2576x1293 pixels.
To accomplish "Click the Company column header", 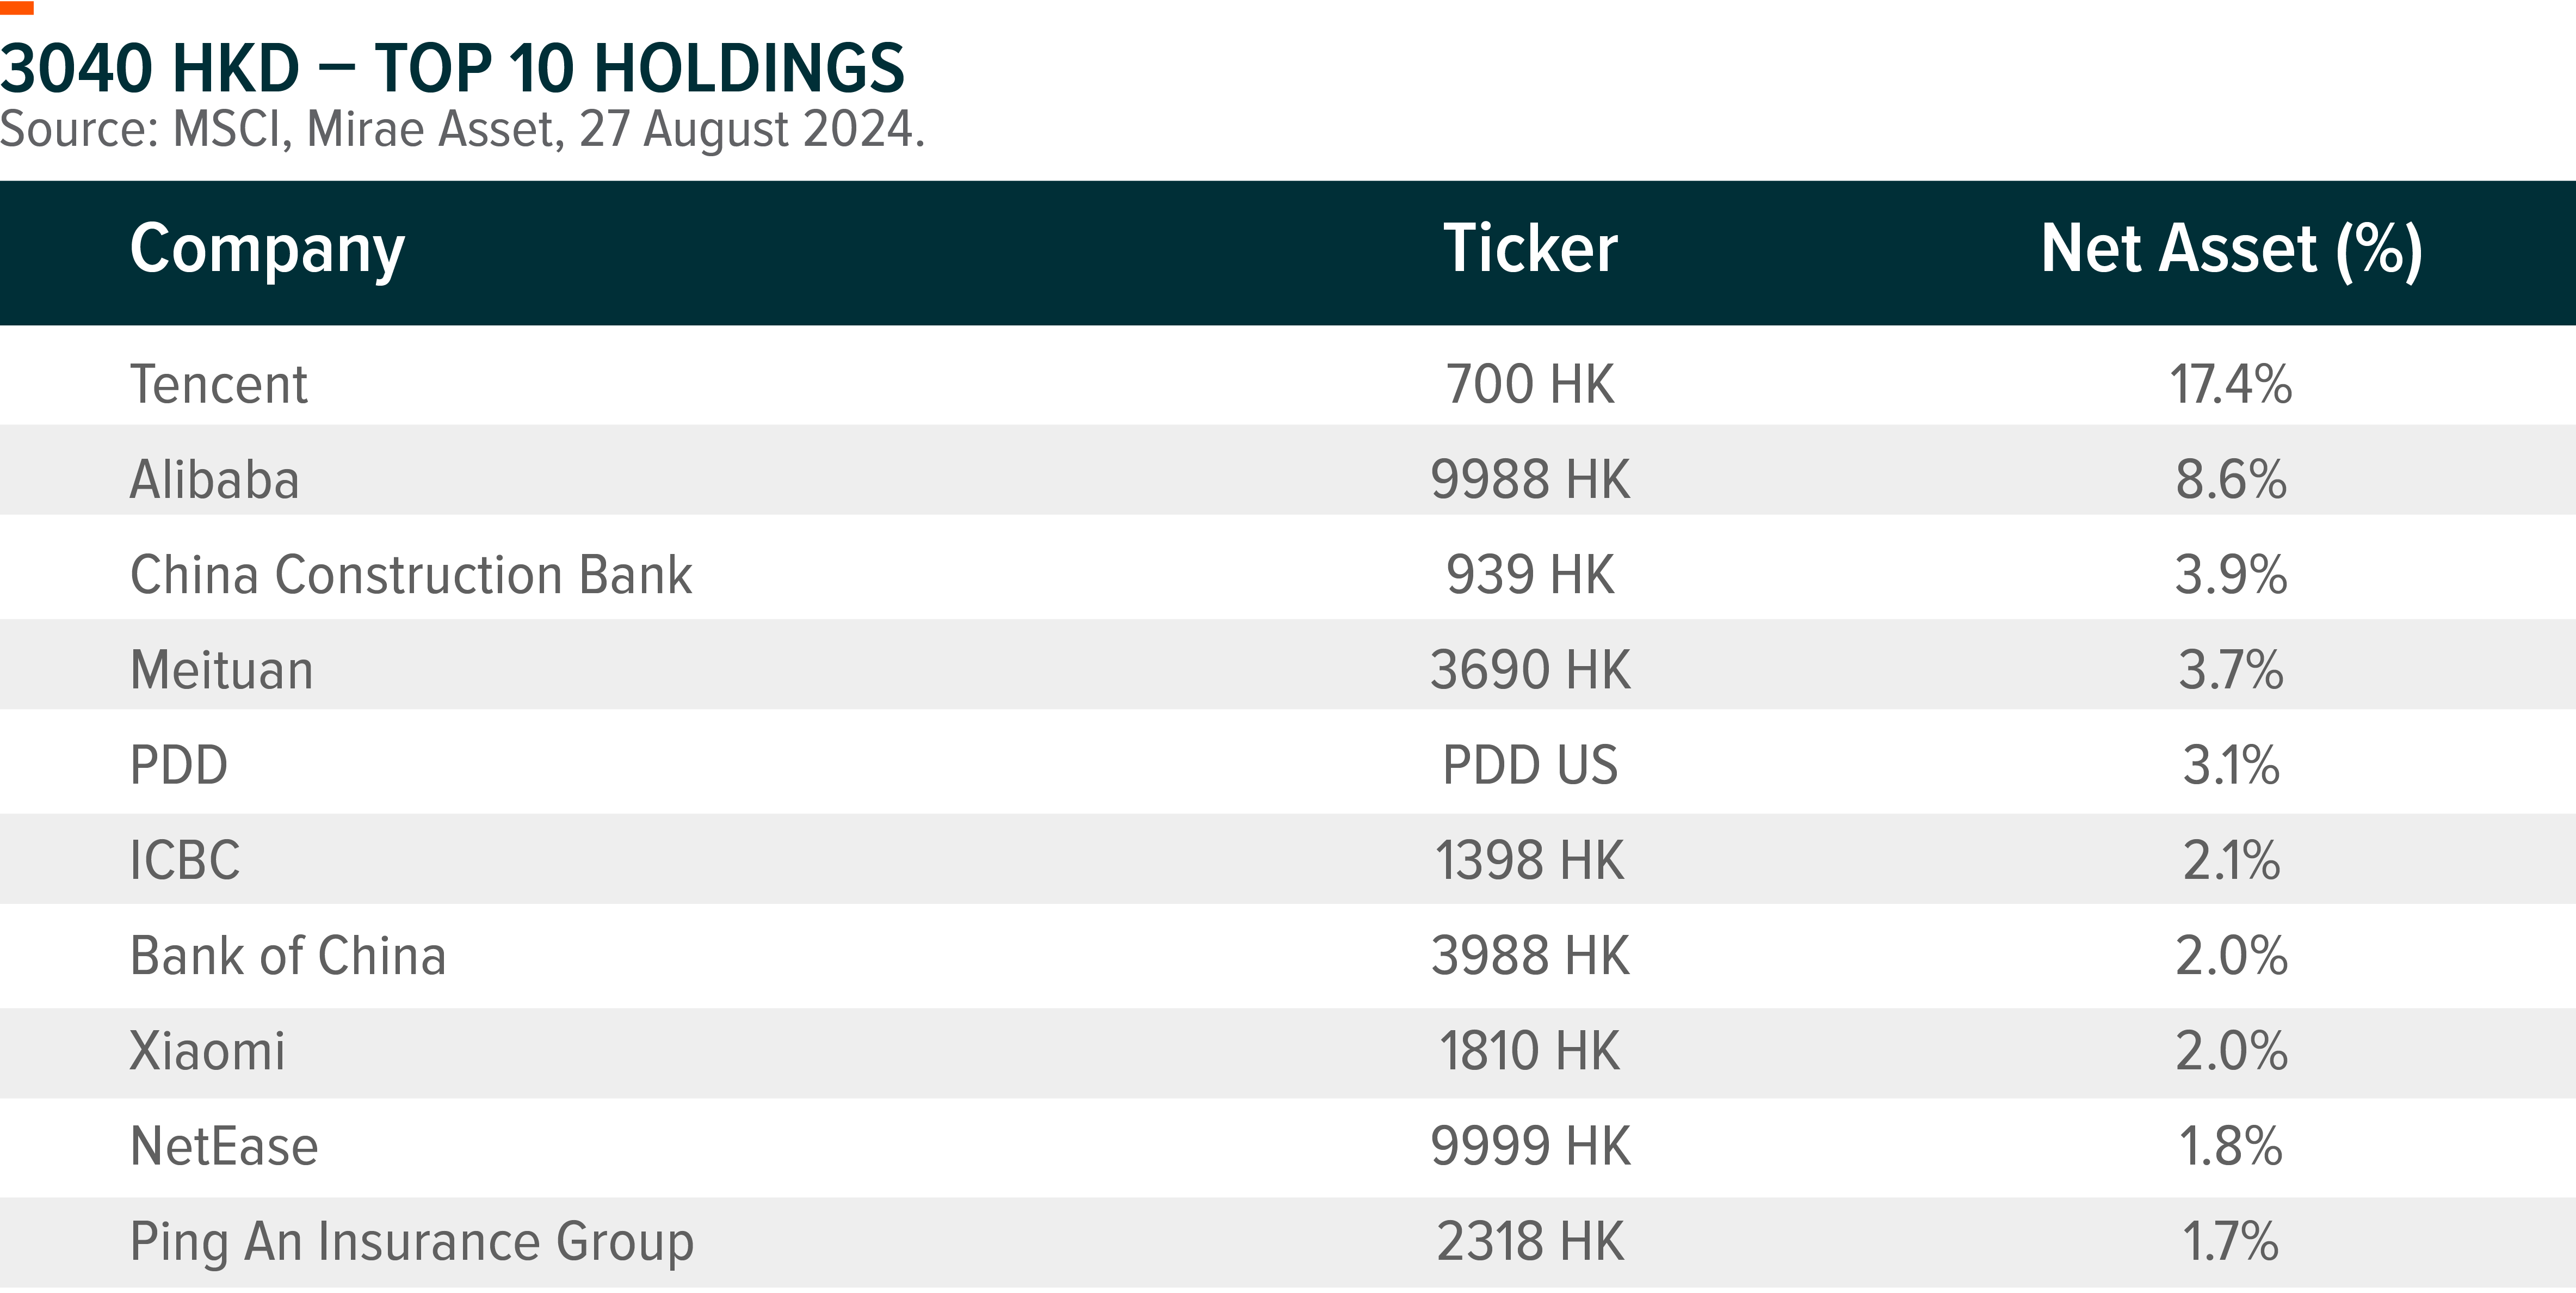I will tap(267, 251).
